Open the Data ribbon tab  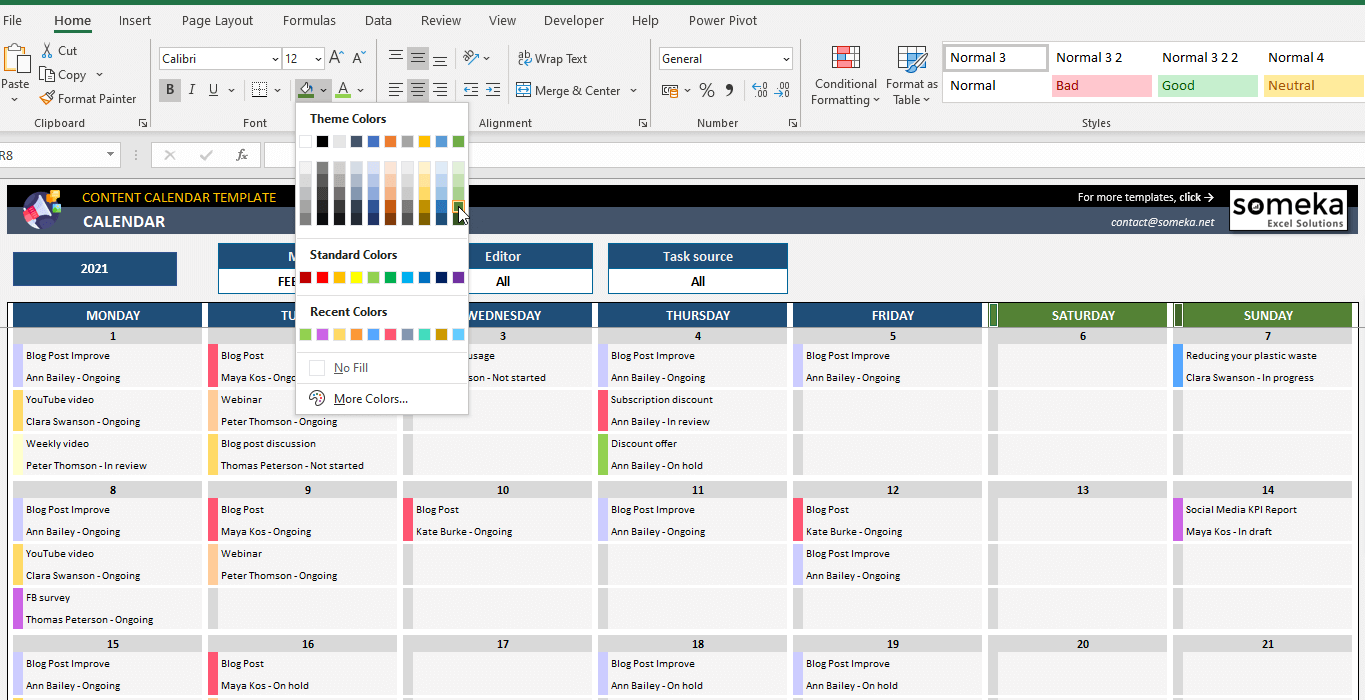click(x=378, y=20)
